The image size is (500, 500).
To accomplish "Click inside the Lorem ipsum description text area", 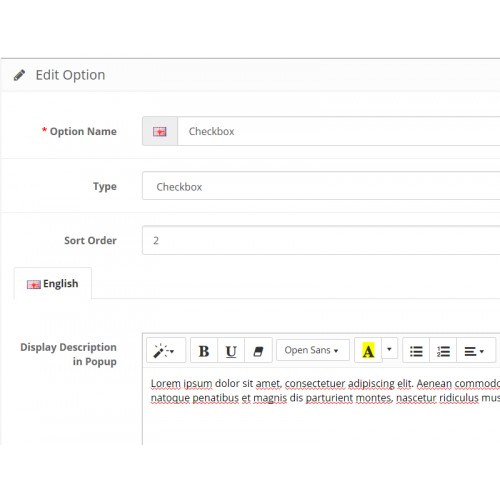I will click(x=322, y=406).
